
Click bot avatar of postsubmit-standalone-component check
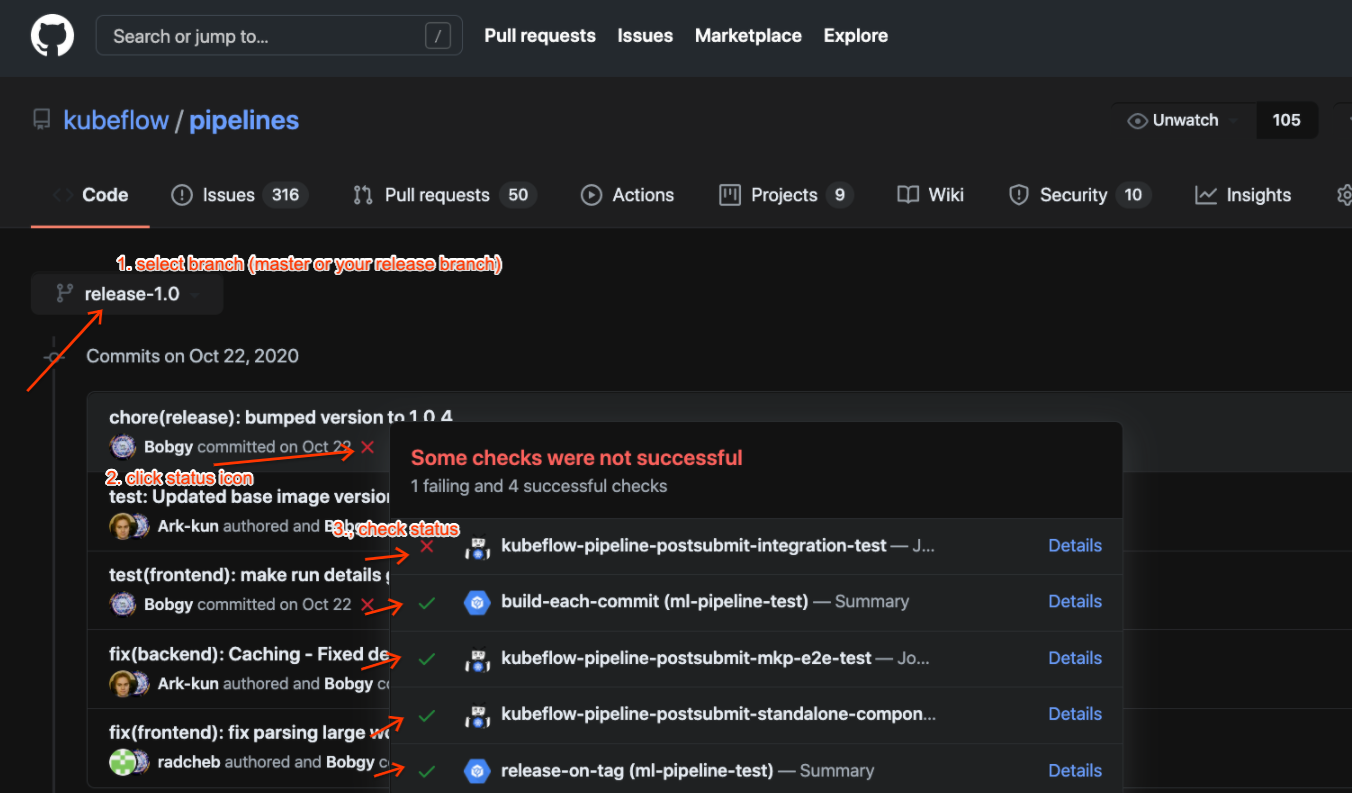[x=477, y=715]
